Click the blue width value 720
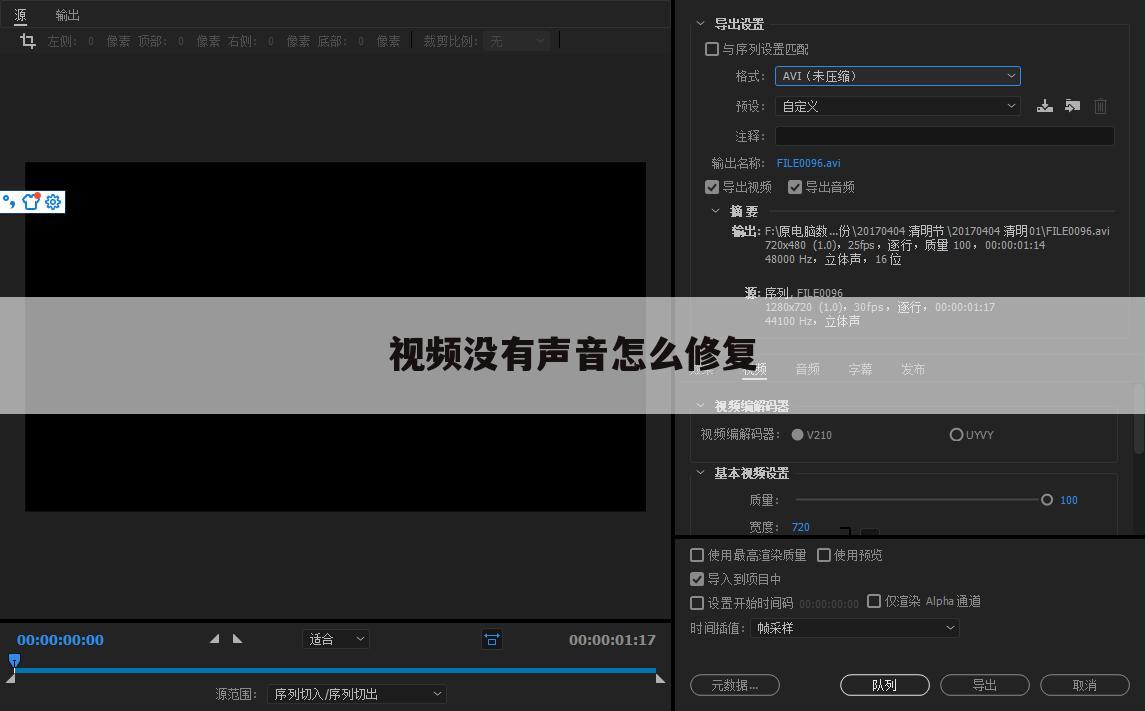 point(800,527)
